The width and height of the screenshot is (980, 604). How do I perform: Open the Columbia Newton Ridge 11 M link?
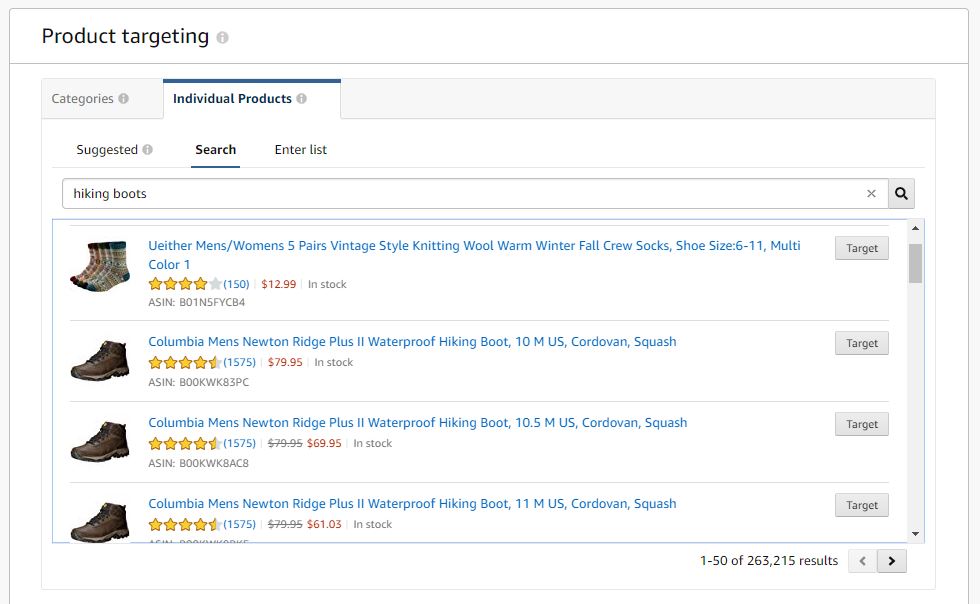[412, 504]
